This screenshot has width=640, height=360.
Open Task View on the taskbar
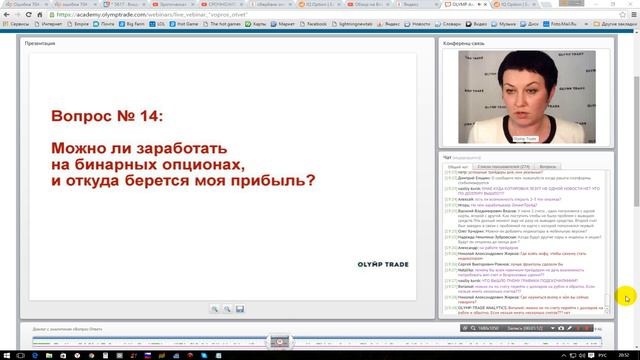20,356
